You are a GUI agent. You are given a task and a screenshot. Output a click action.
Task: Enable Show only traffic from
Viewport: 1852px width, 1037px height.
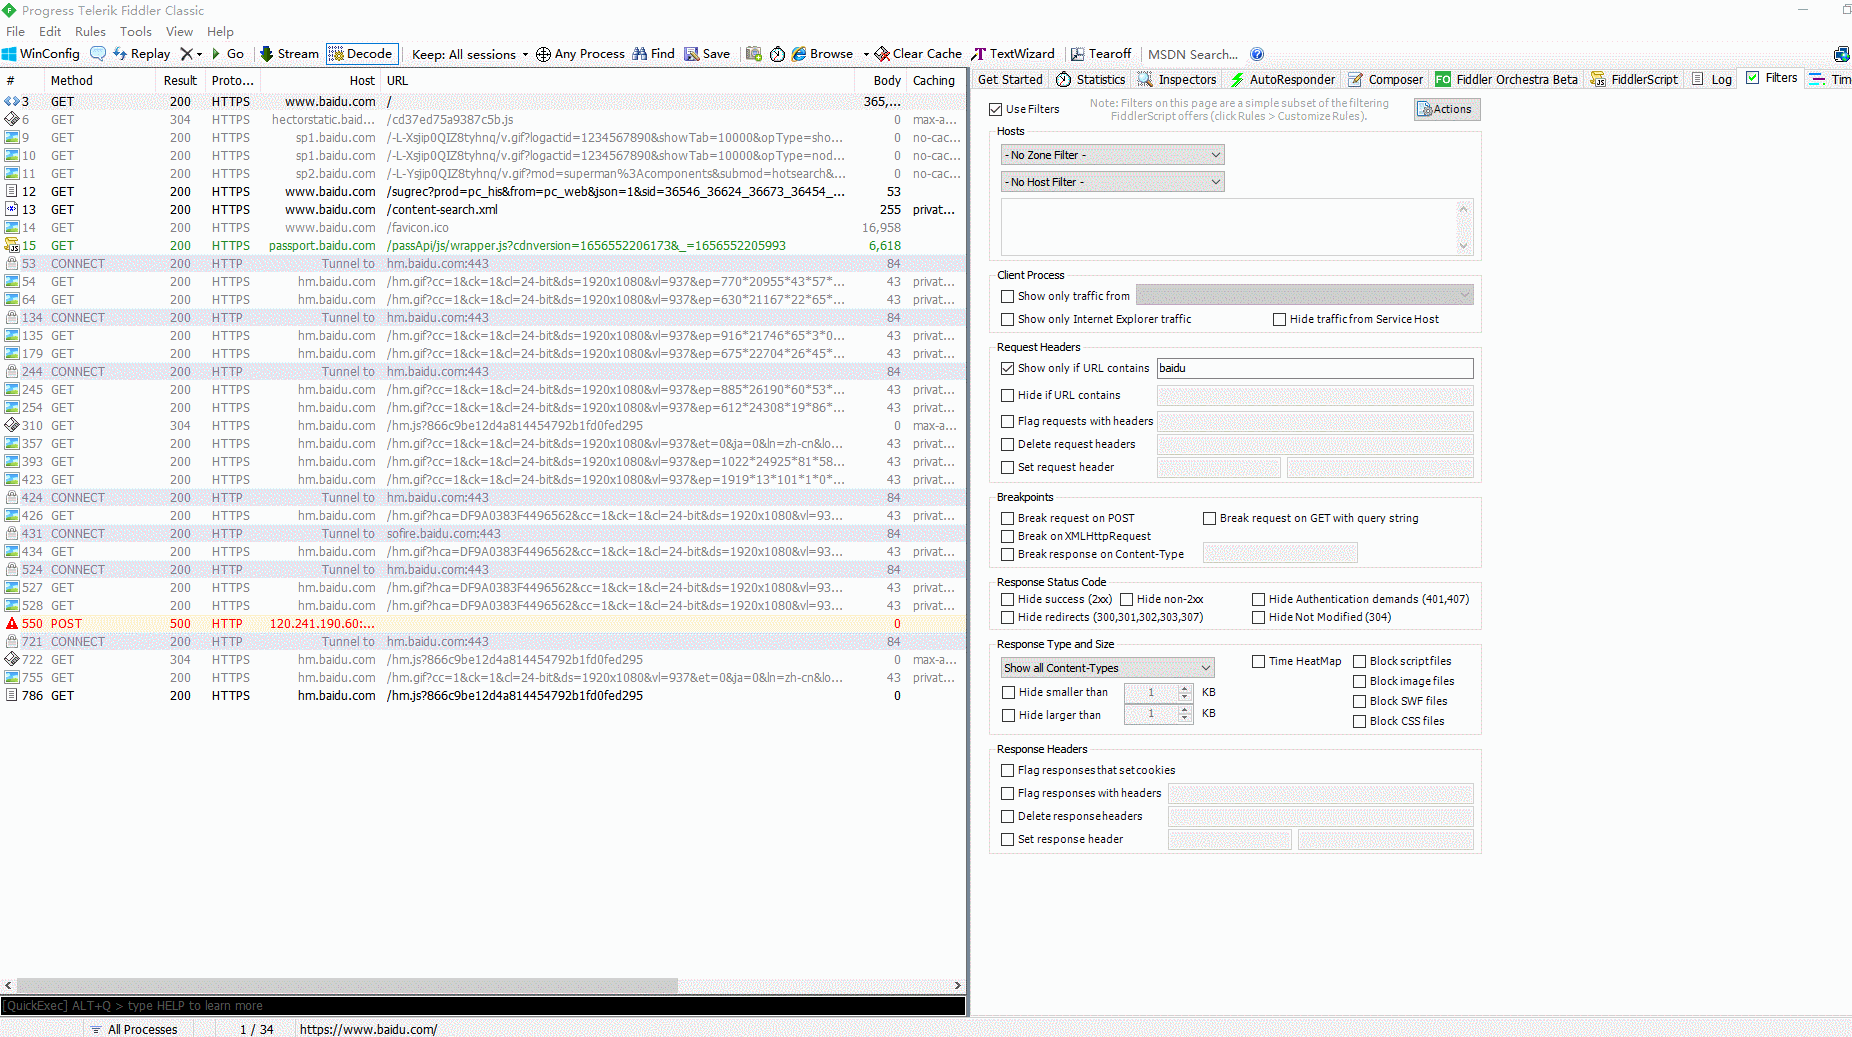tap(1008, 296)
